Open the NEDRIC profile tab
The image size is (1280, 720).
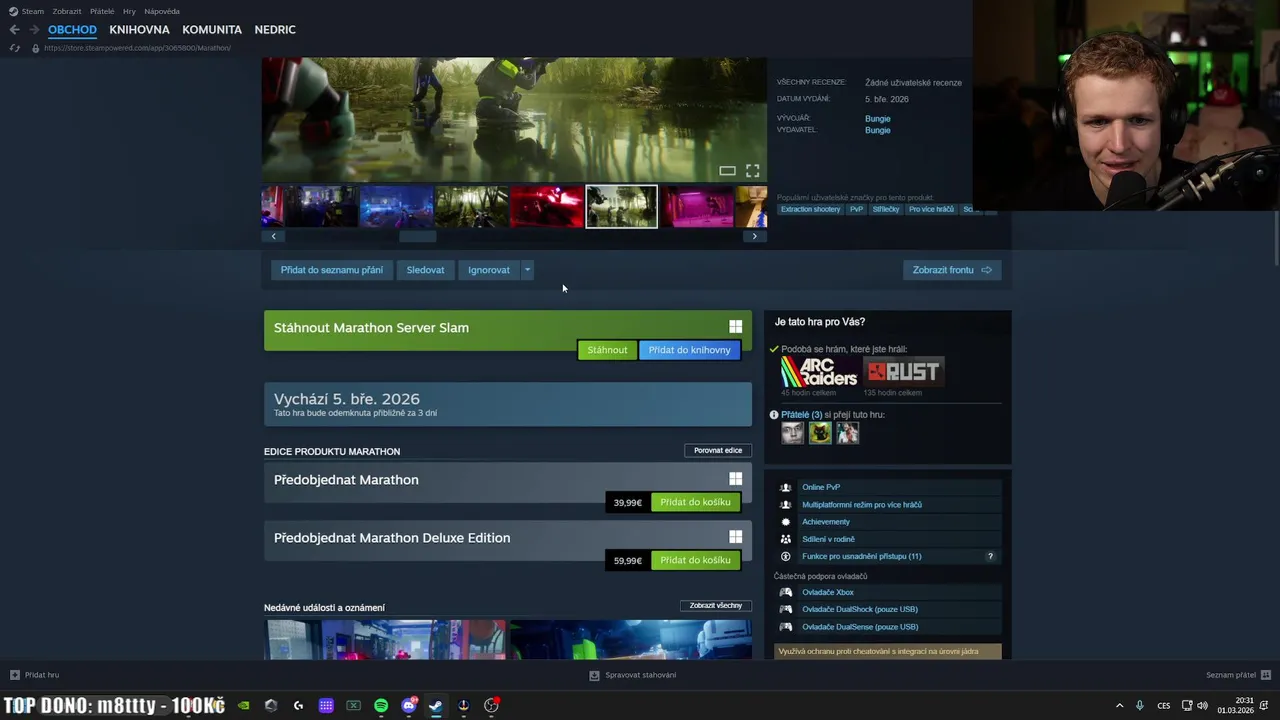[x=275, y=30]
